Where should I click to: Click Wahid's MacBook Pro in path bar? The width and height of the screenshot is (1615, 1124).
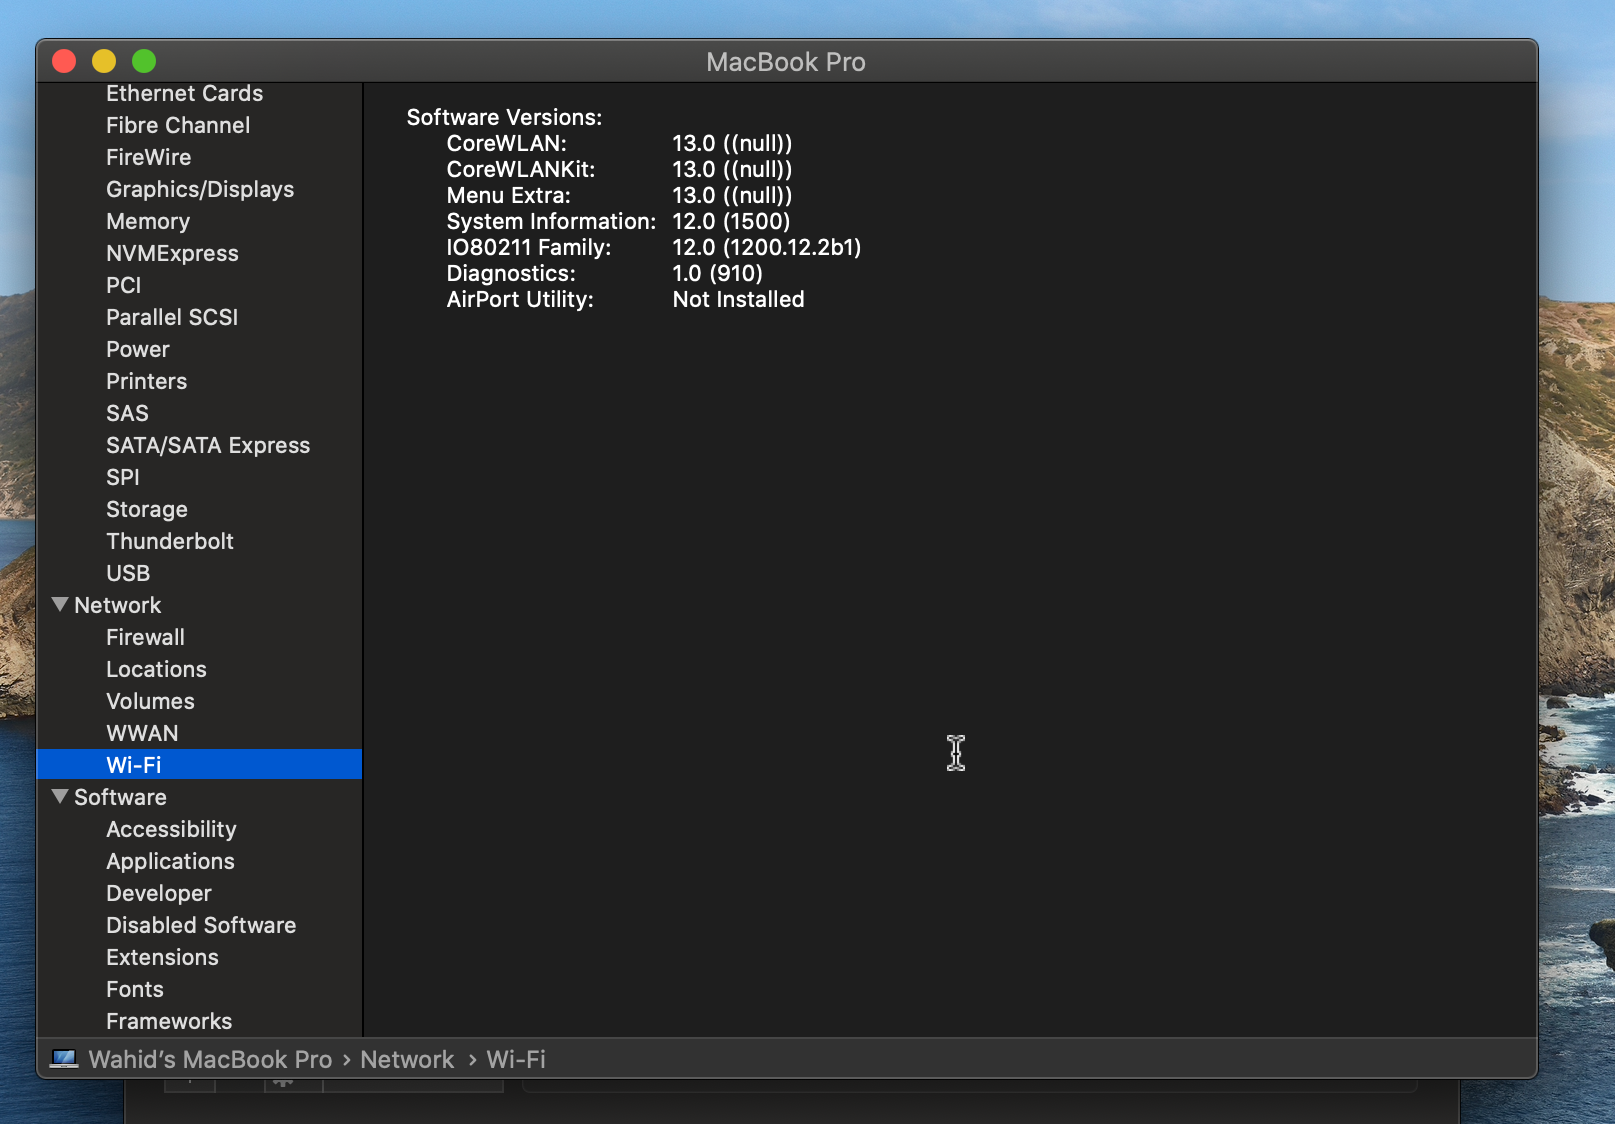click(210, 1059)
